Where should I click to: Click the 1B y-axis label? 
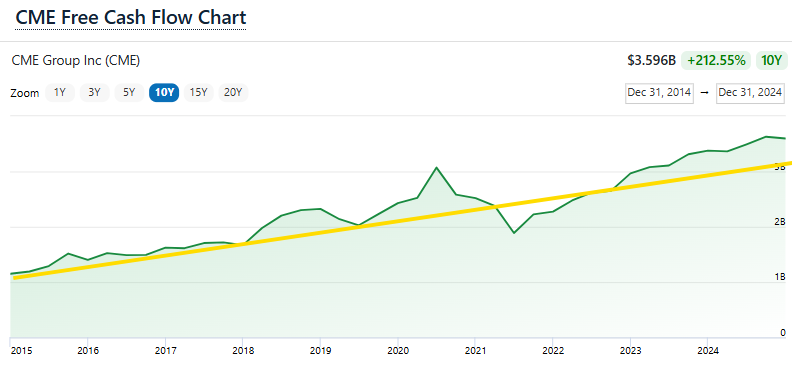[780, 277]
